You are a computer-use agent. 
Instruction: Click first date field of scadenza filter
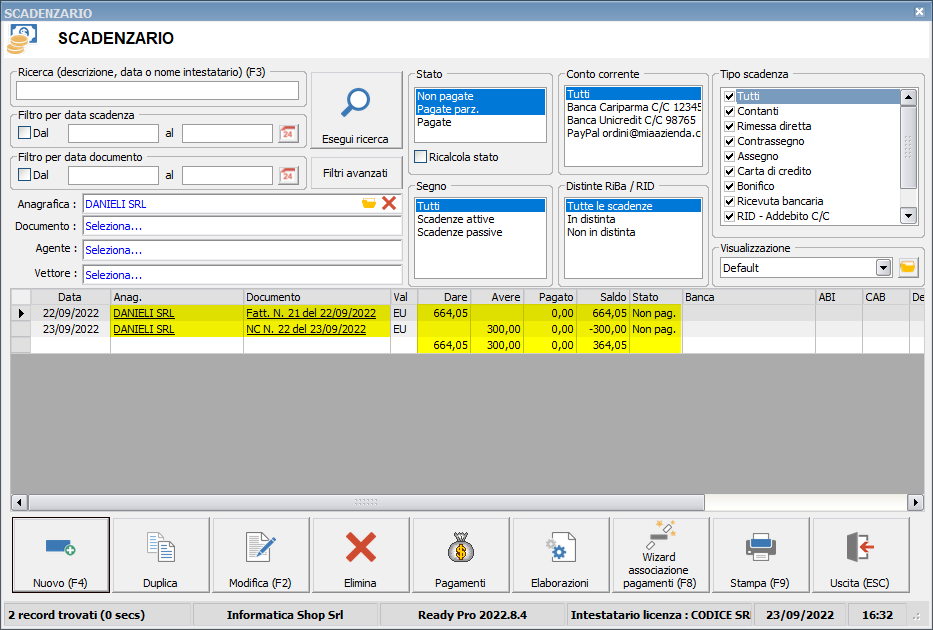pyautogui.click(x=113, y=133)
